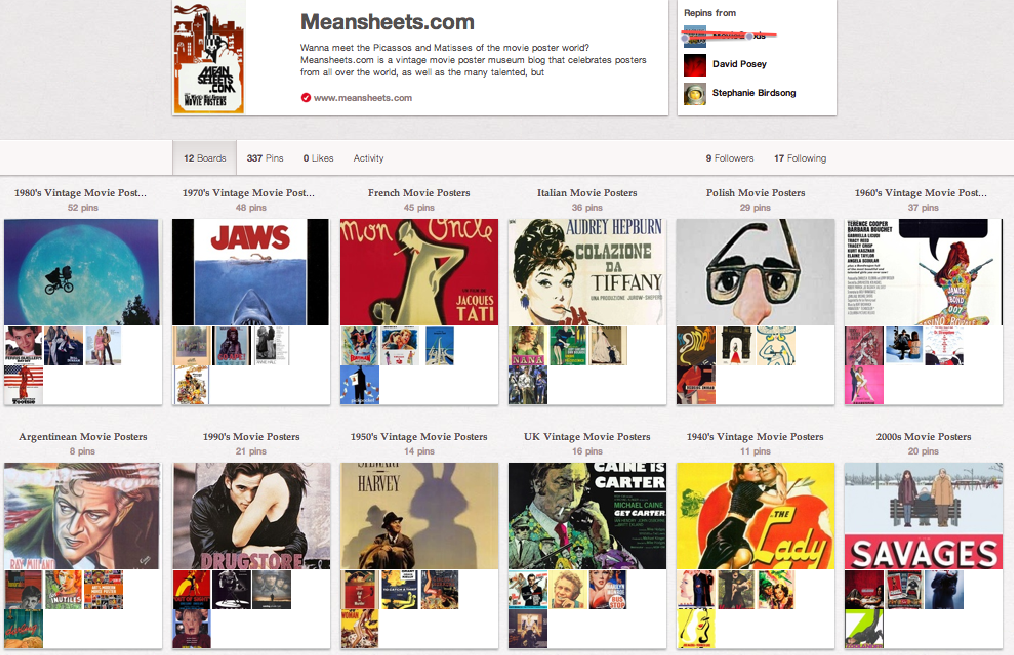Image resolution: width=1014 pixels, height=655 pixels.
Task: Open the Colazione da Tiffany poster cover
Action: (x=587, y=272)
